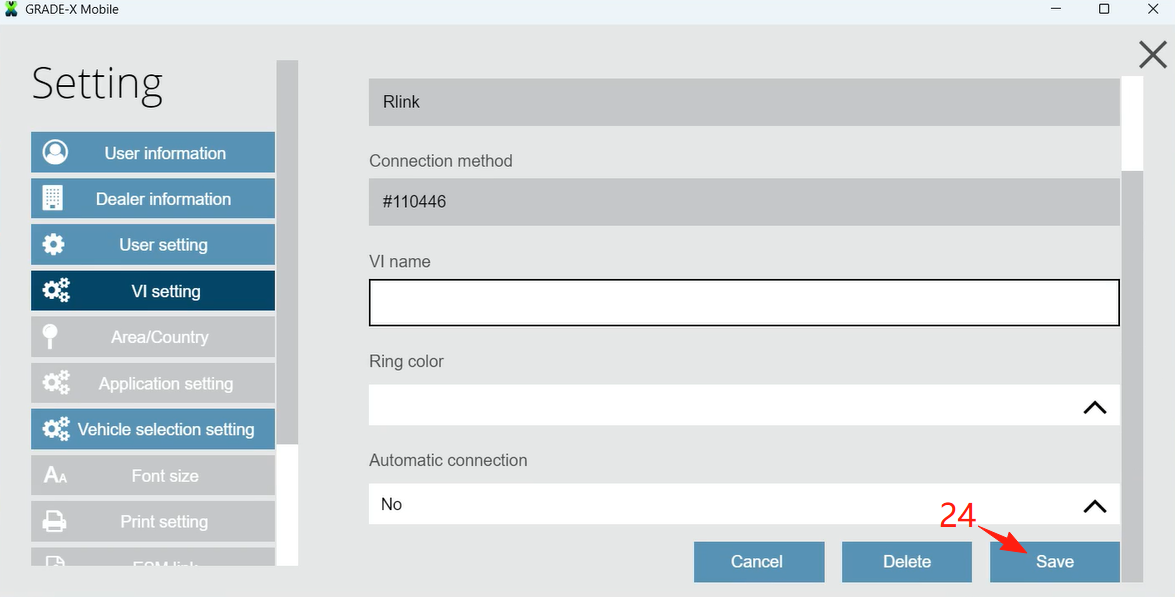Viewport: 1175px width, 597px height.
Task: Click the Connection method #110446 field
Action: pyautogui.click(x=743, y=202)
